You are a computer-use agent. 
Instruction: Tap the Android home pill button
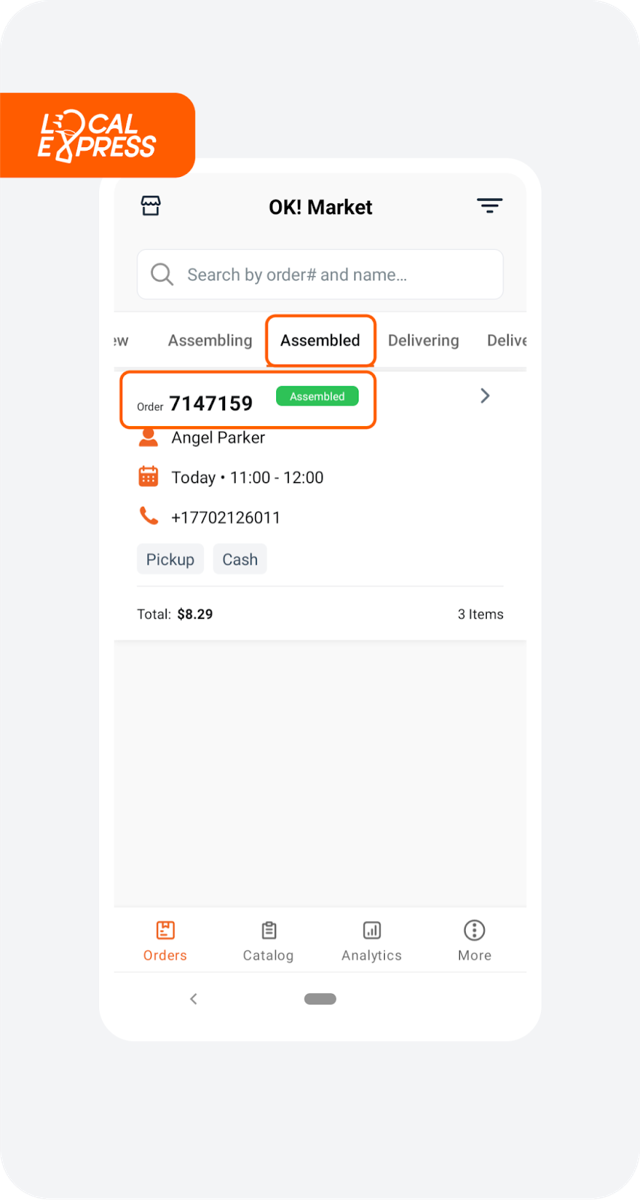[x=320, y=999]
